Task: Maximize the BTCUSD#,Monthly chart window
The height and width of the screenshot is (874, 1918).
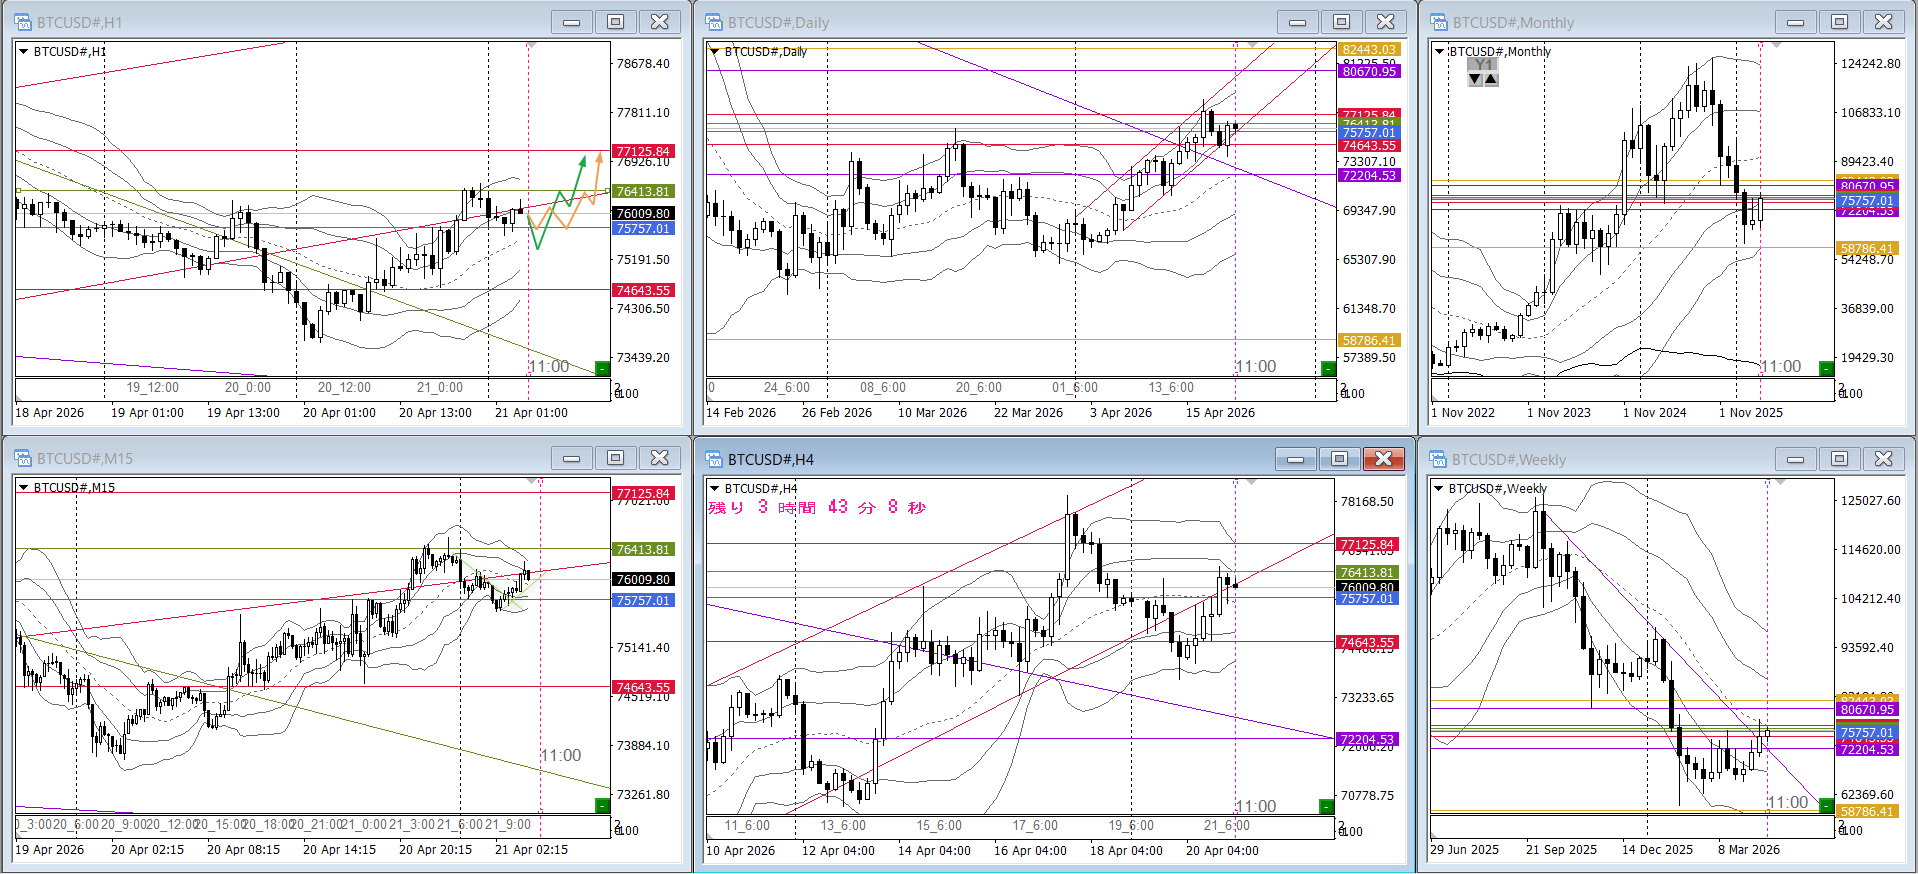Action: (x=1839, y=22)
